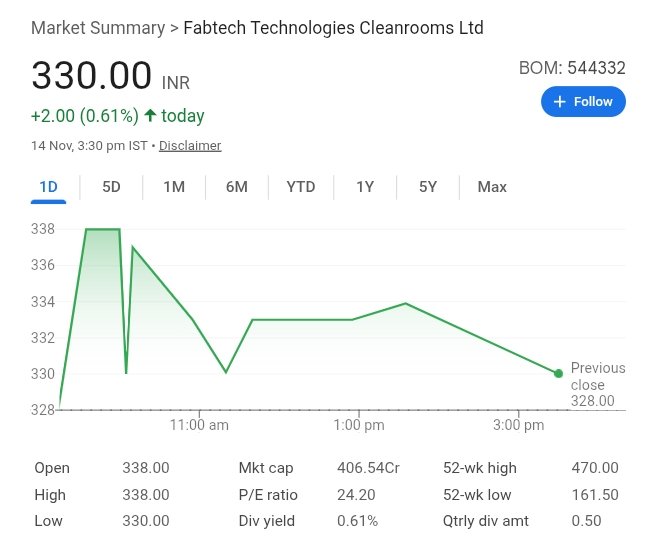
Task: Click the 11:00 am axis label
Action: tap(199, 425)
